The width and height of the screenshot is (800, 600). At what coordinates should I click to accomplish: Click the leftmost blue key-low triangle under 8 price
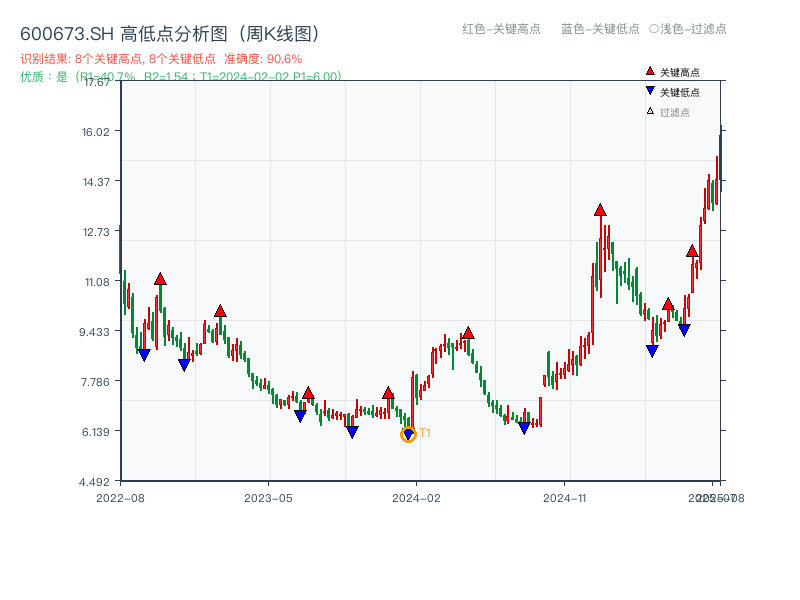click(143, 354)
